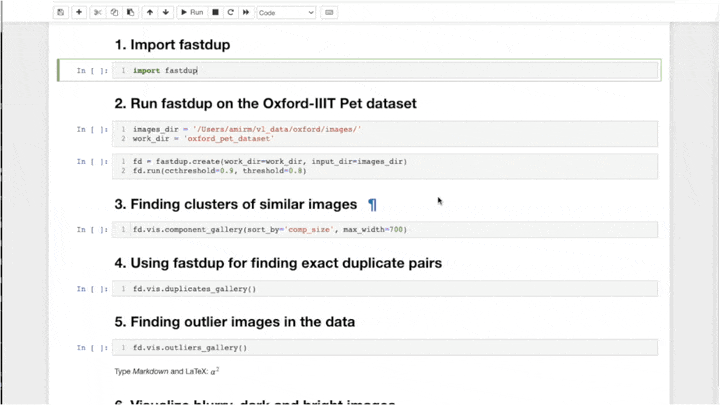This screenshot has width=720, height=405.
Task: Click the pilcrow anchor link beside heading 3
Action: click(372, 205)
